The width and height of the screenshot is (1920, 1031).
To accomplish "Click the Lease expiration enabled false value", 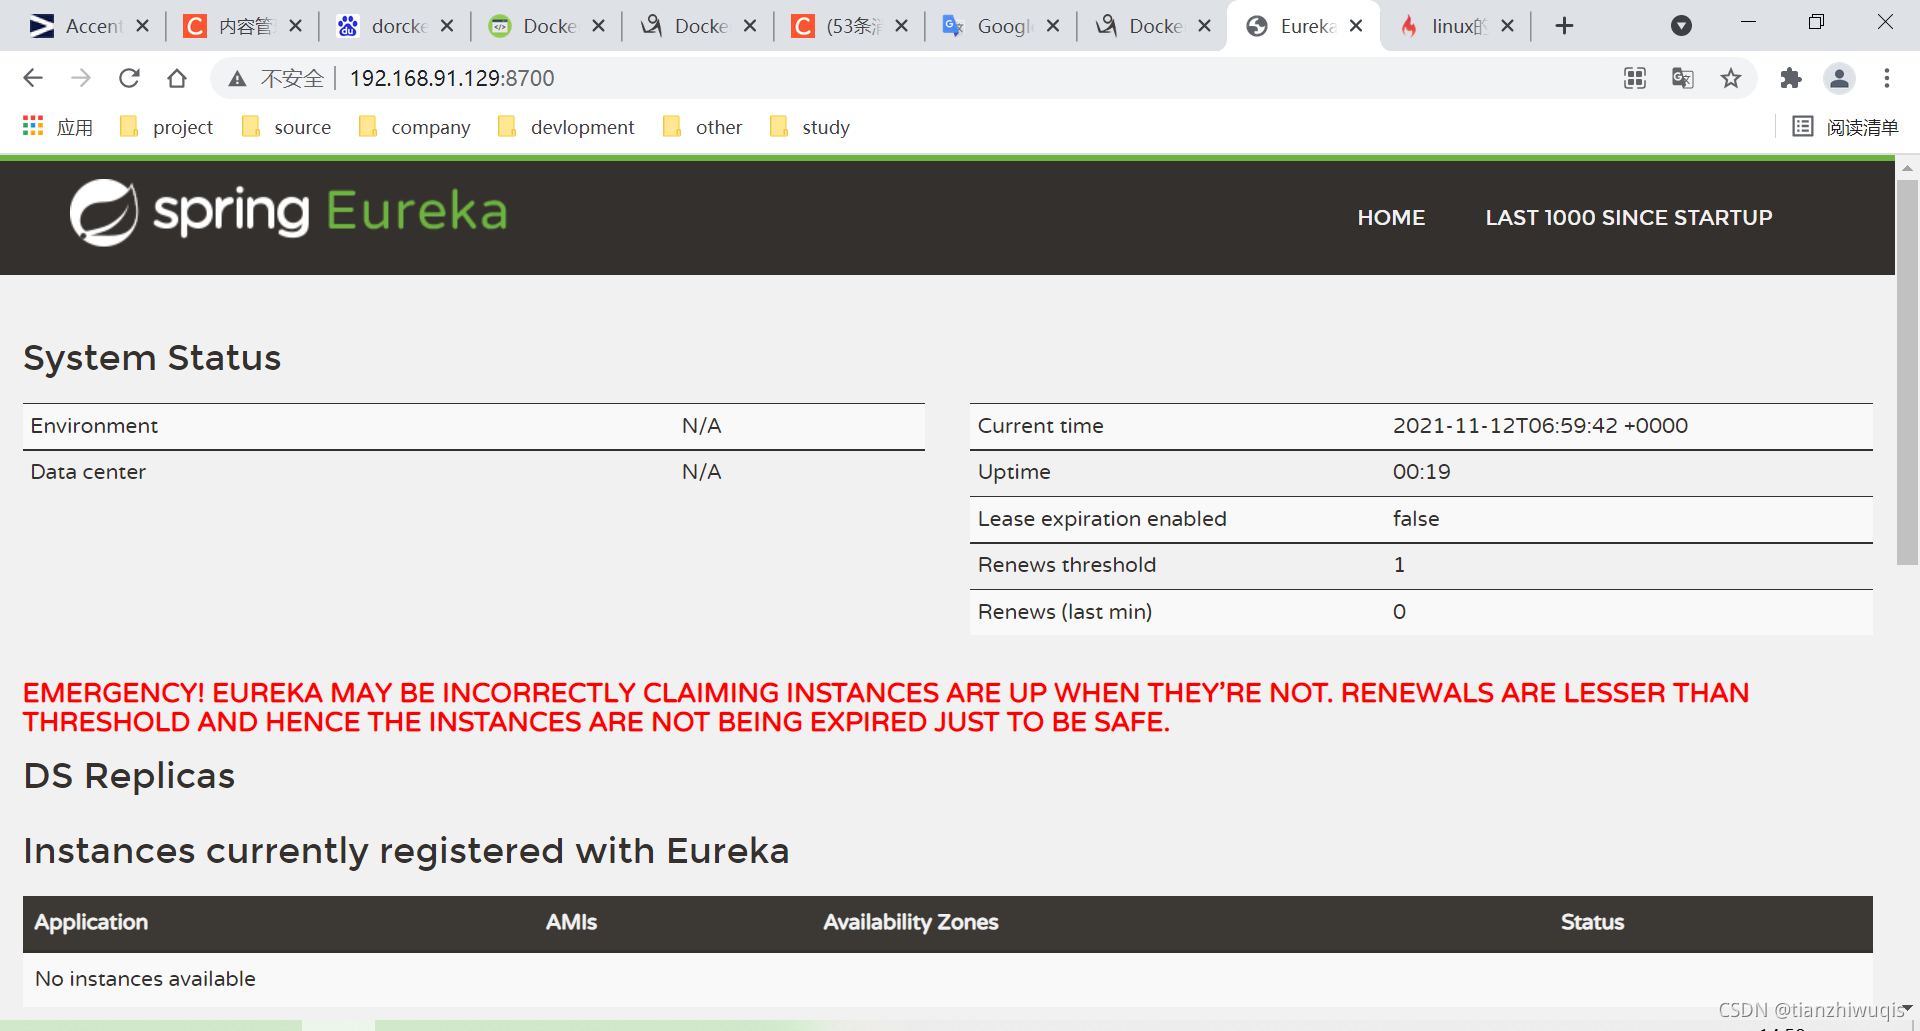I will (1416, 518).
